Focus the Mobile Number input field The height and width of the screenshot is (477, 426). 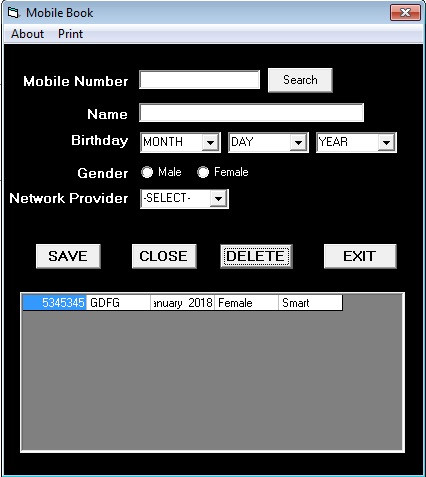point(199,80)
